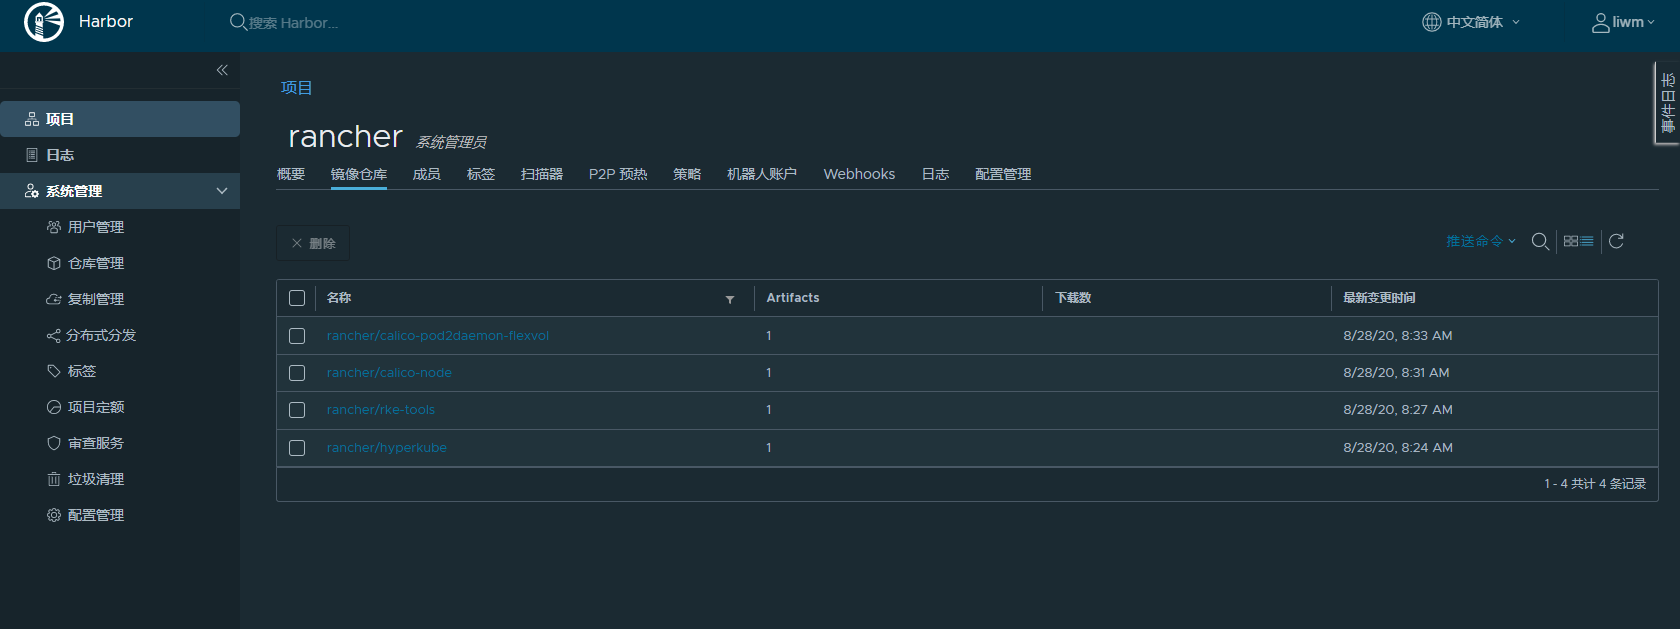1680x629 pixels.
Task: Click the 日志 sidebar icon
Action: [x=32, y=155]
